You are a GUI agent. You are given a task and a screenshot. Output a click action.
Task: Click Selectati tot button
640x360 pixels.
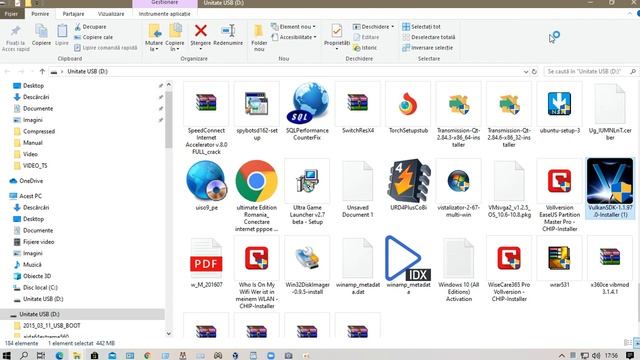[x=421, y=27]
